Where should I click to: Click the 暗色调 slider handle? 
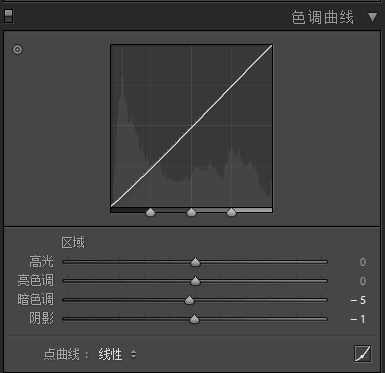click(x=189, y=300)
